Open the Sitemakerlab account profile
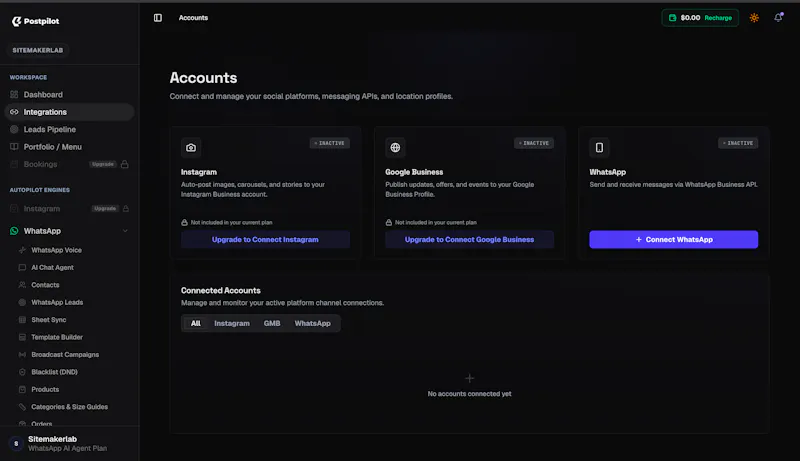 tap(69, 444)
